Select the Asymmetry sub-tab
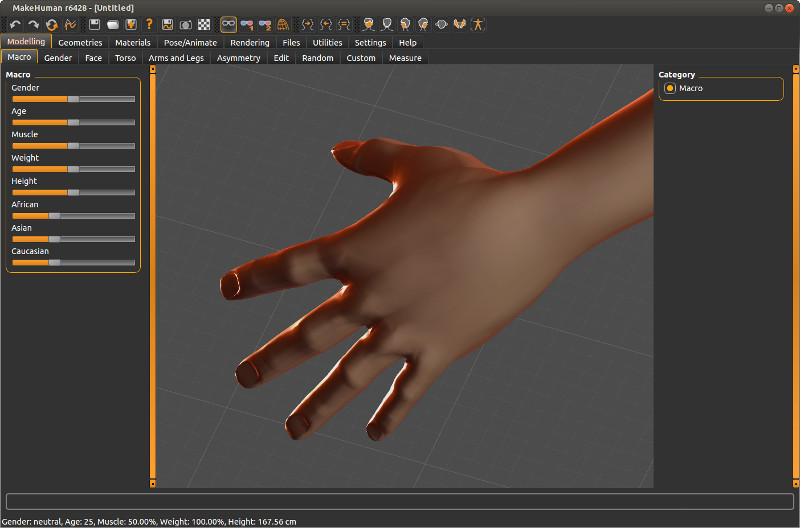The height and width of the screenshot is (528, 800). click(238, 58)
